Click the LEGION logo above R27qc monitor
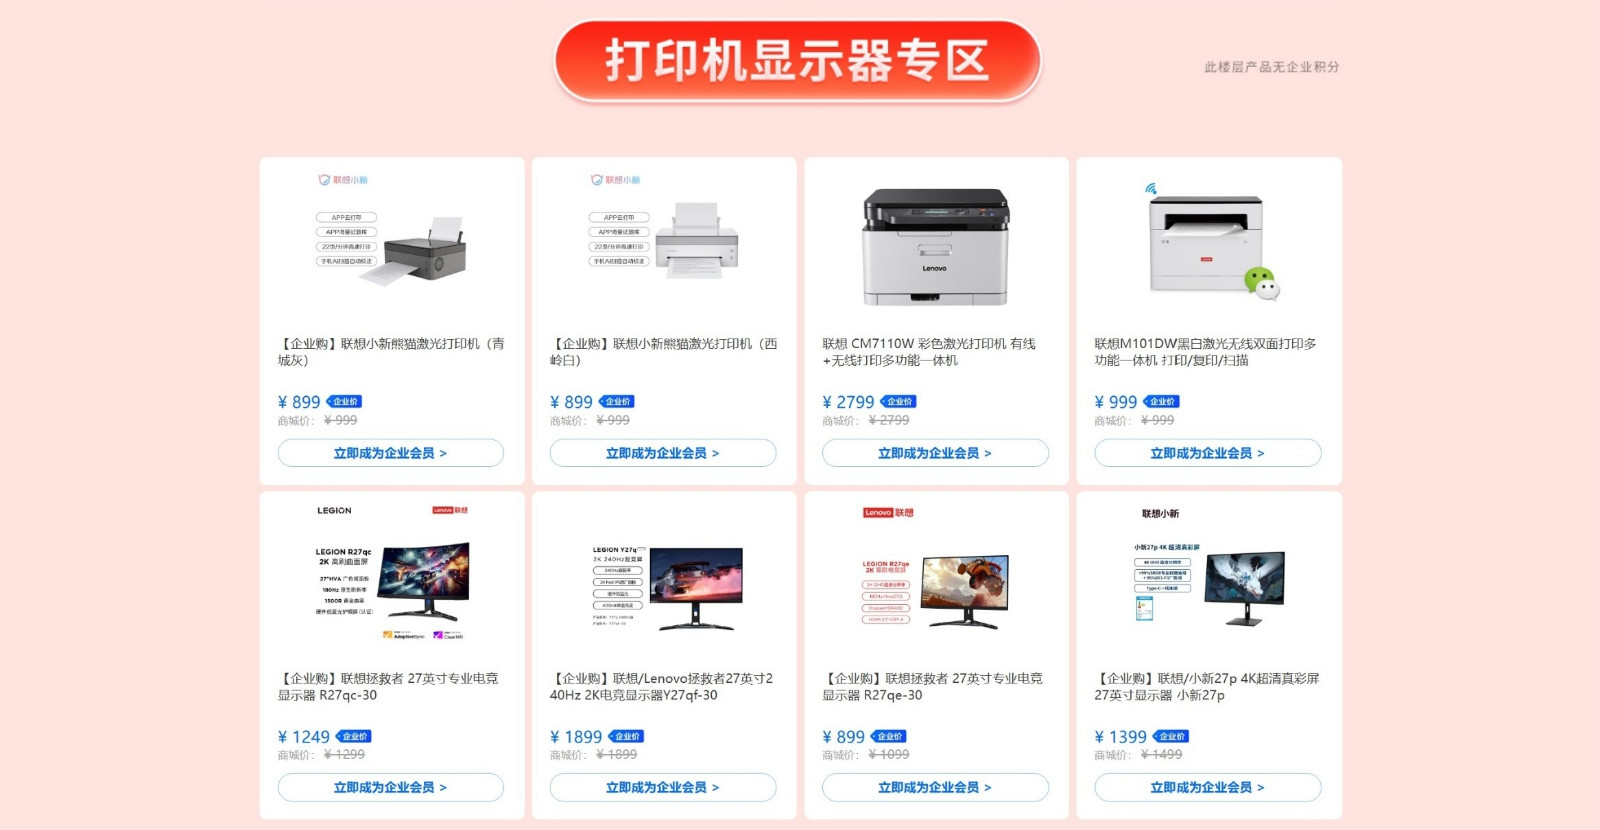The height and width of the screenshot is (830, 1600). (334, 510)
